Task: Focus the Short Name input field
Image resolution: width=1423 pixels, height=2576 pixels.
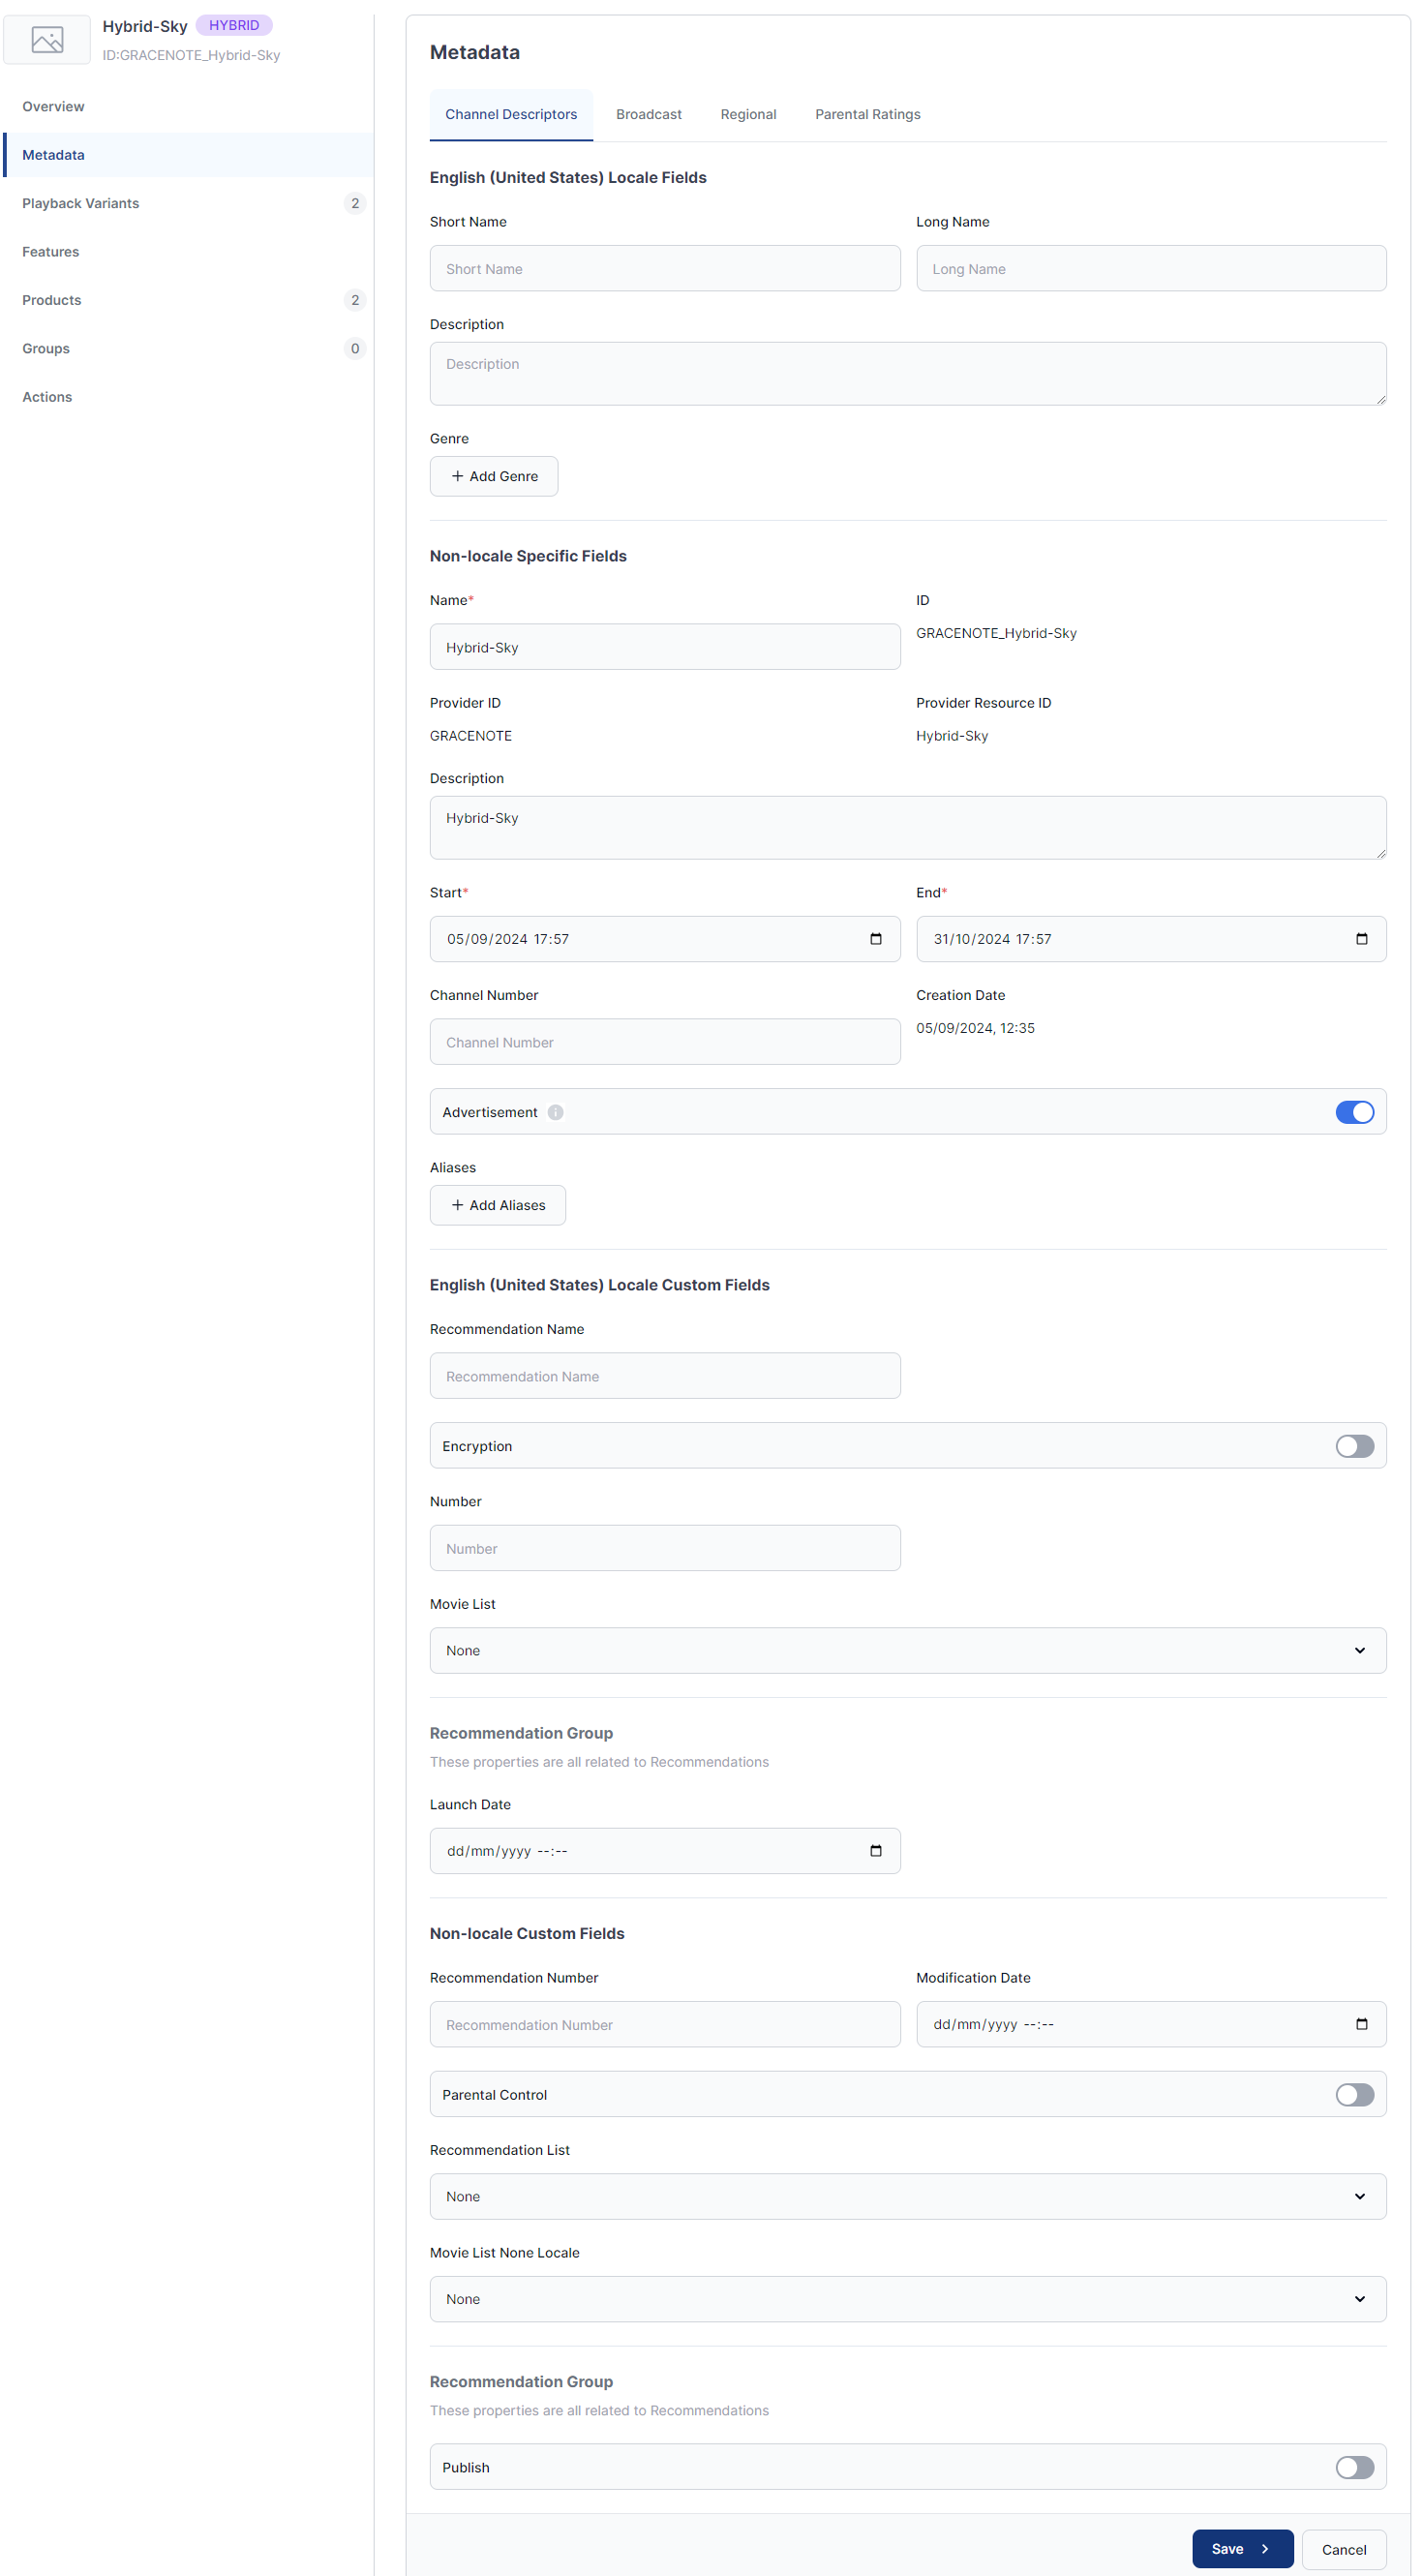Action: pyautogui.click(x=664, y=269)
